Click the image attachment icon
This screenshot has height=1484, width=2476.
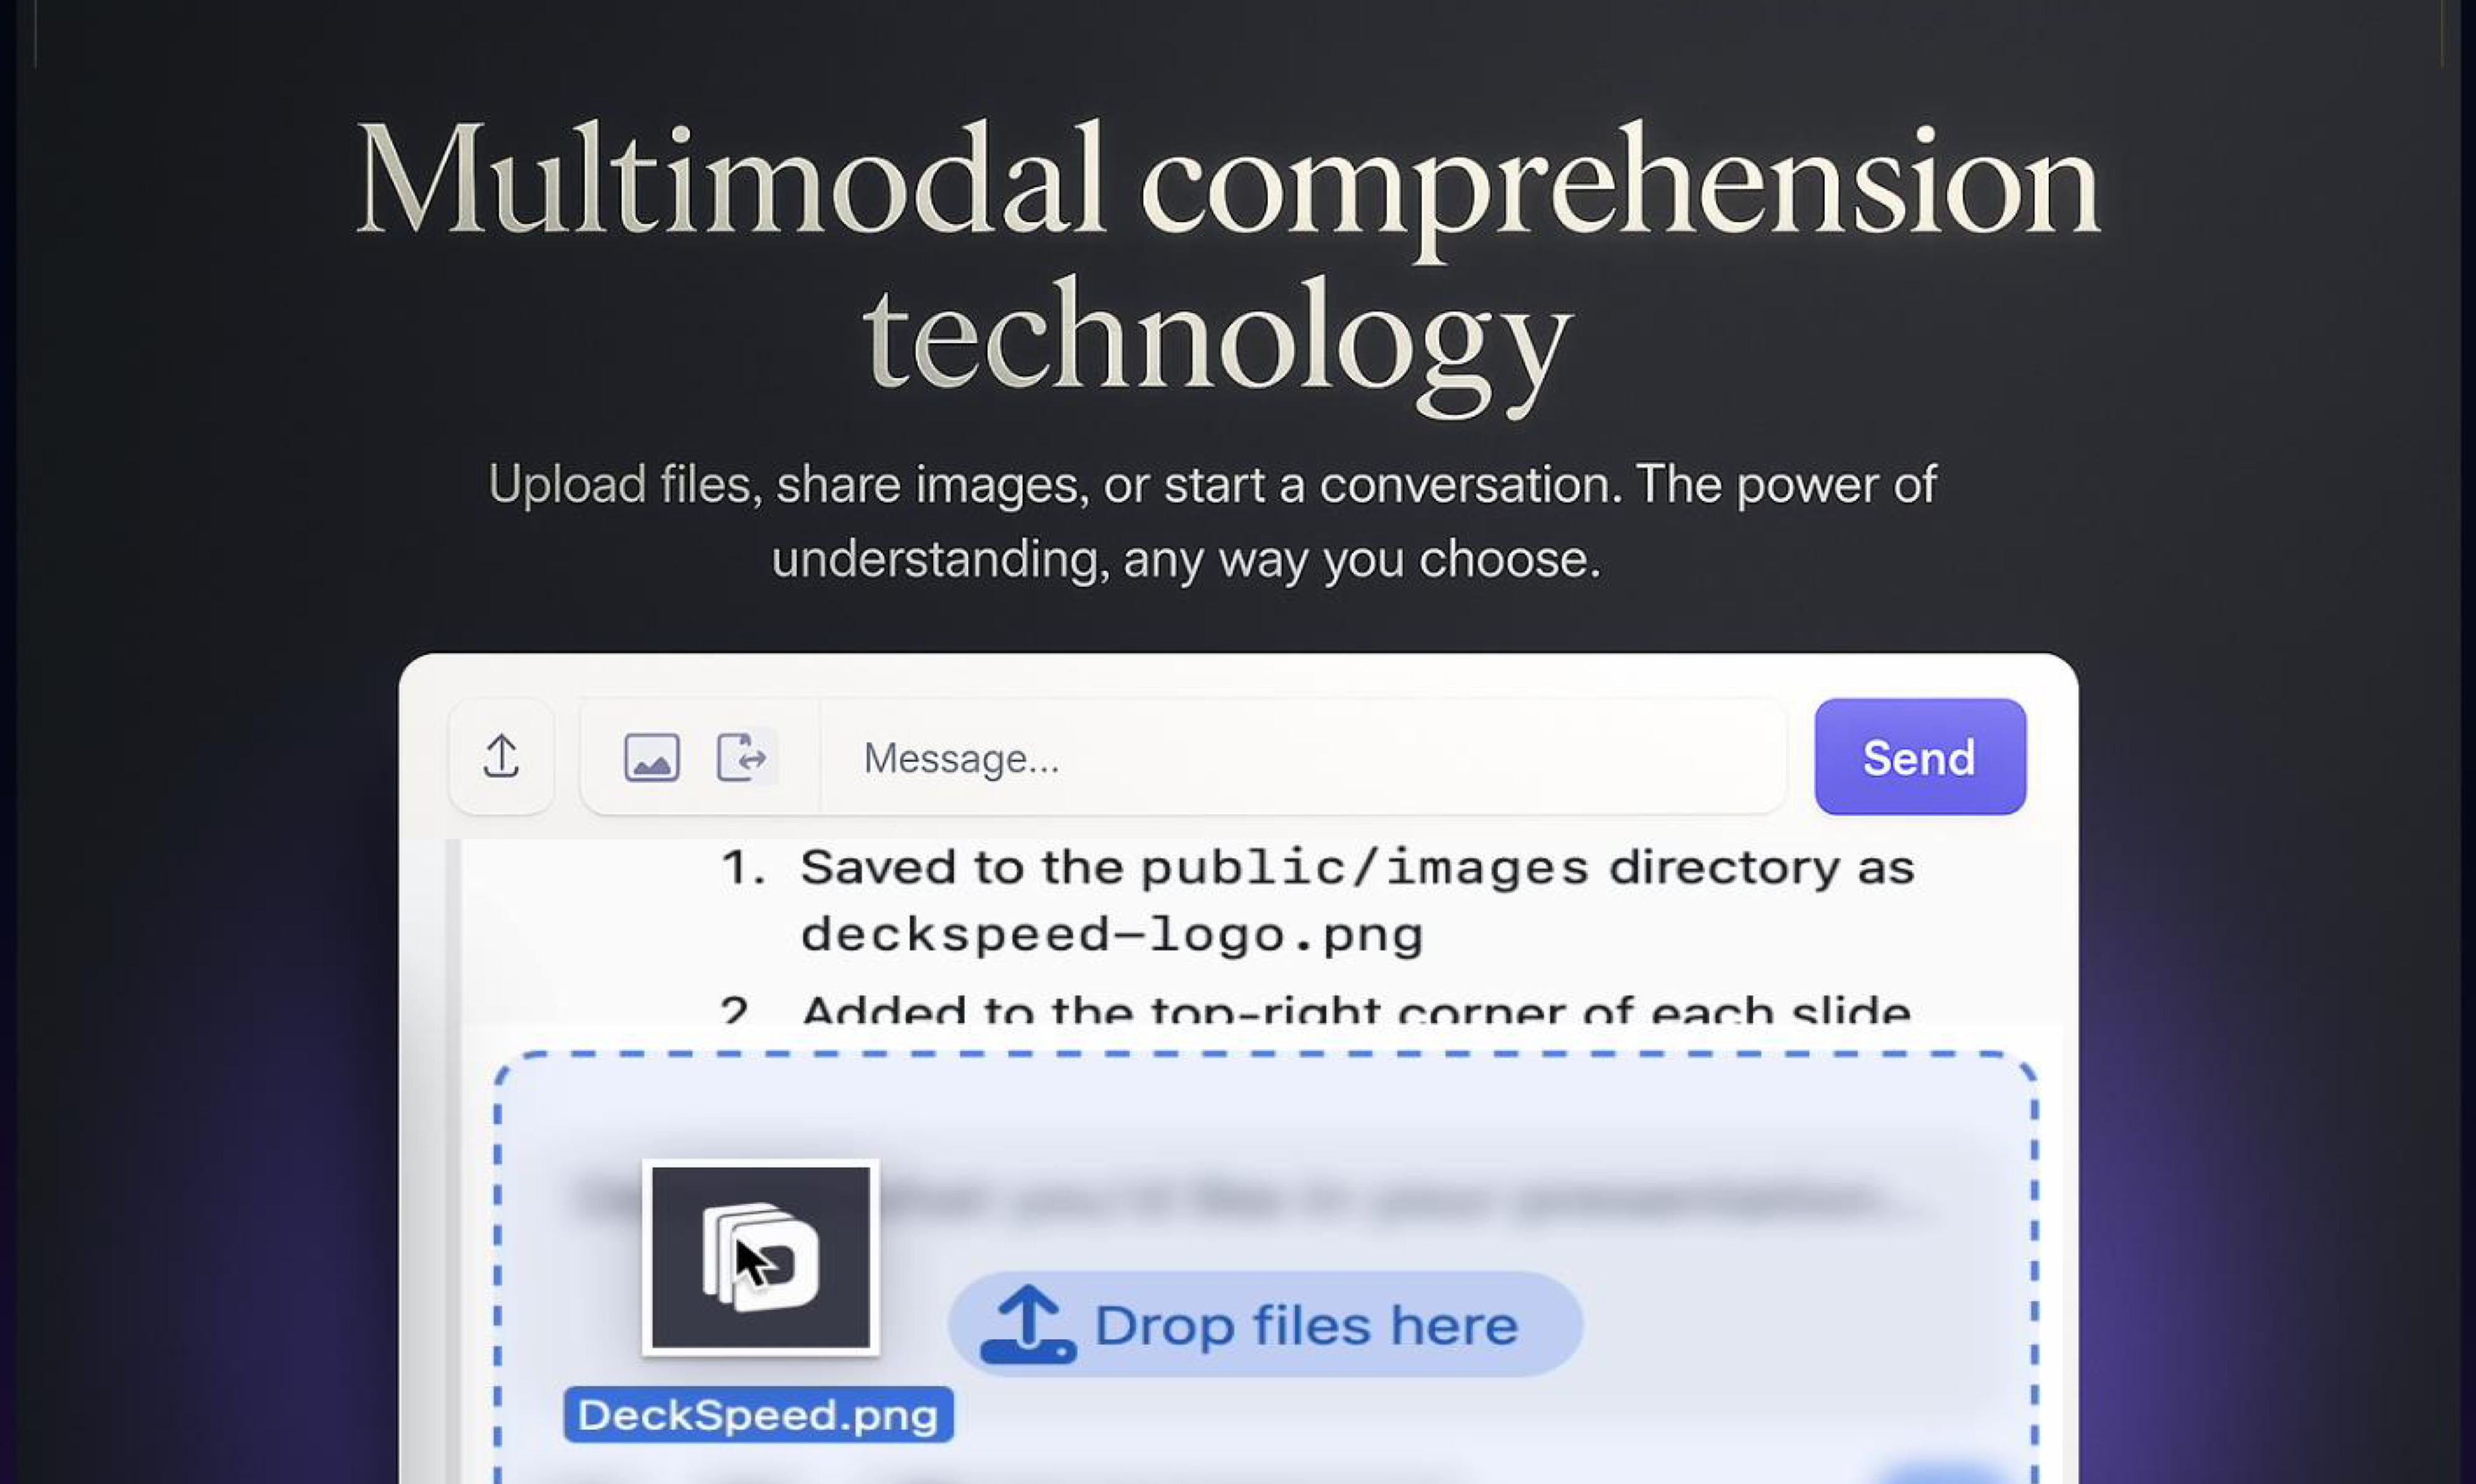(652, 757)
